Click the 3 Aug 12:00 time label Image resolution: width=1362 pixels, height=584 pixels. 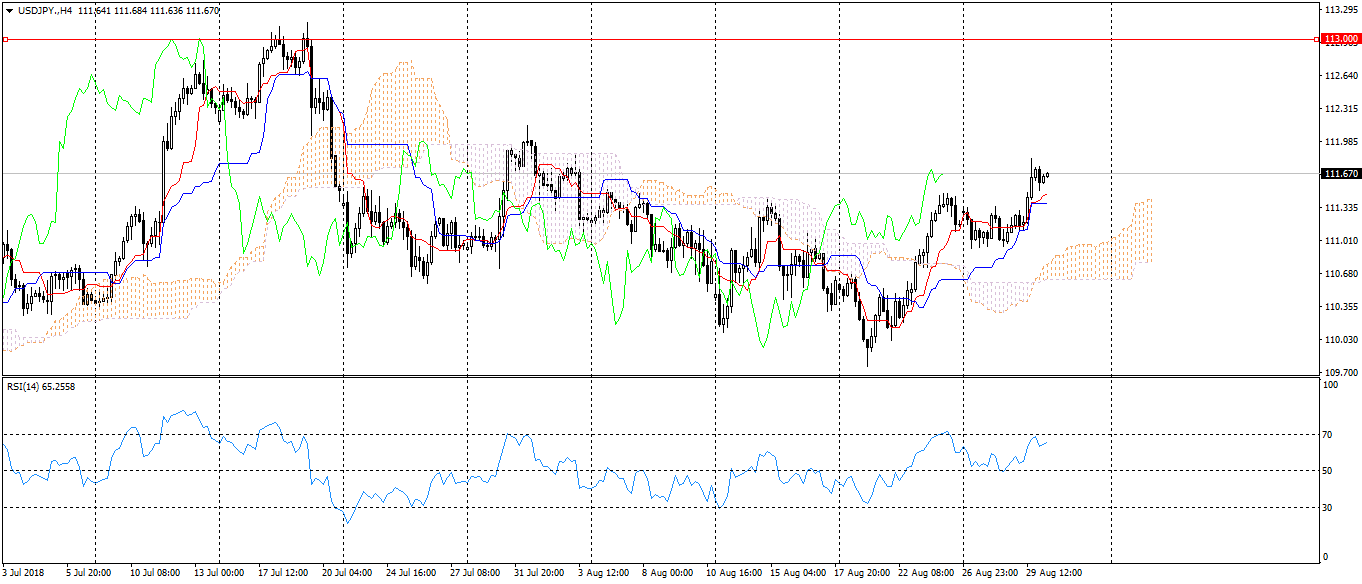605,574
